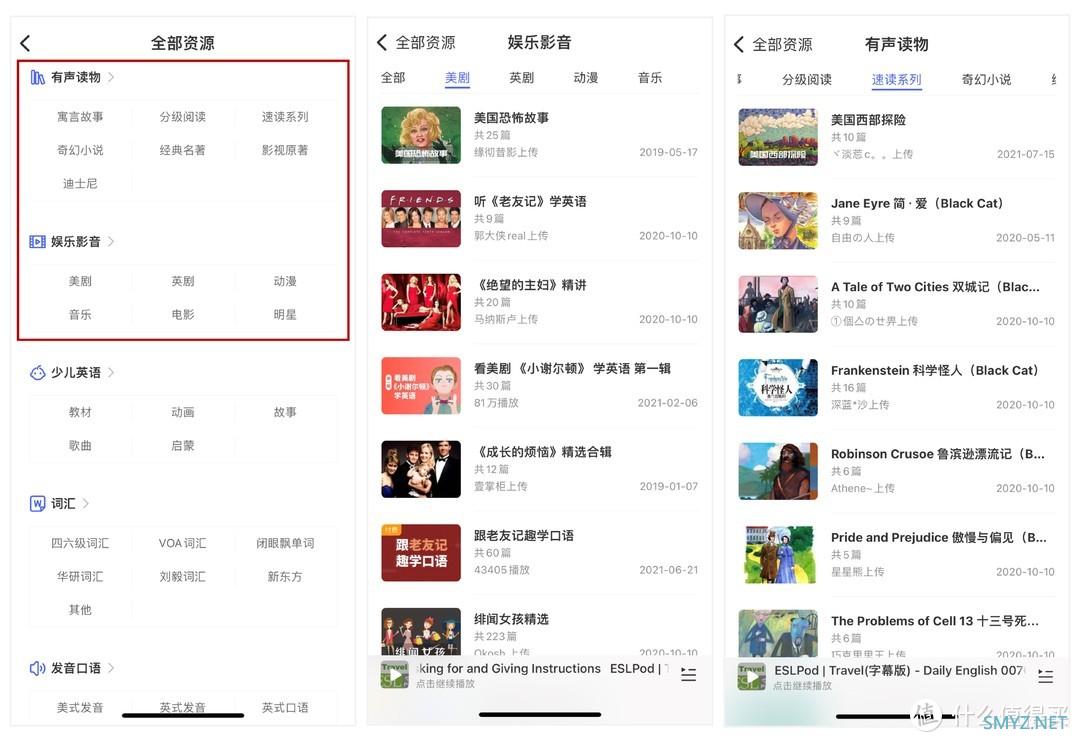Expand 少儿英语 section chevron

(x=111, y=373)
